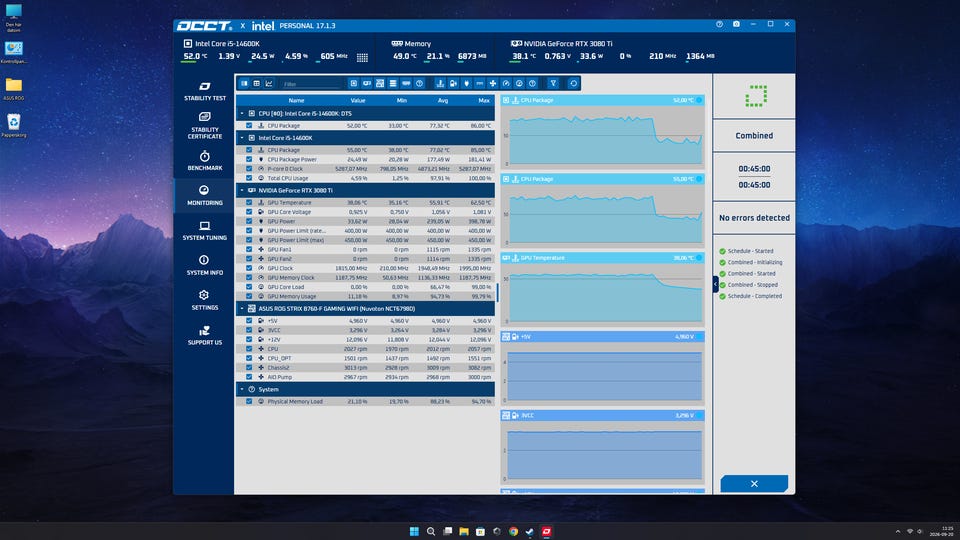Viewport: 960px width, 540px height.
Task: Collapse NVIDIA GeForce RTX 3080 Ti sensor group
Action: (x=242, y=190)
